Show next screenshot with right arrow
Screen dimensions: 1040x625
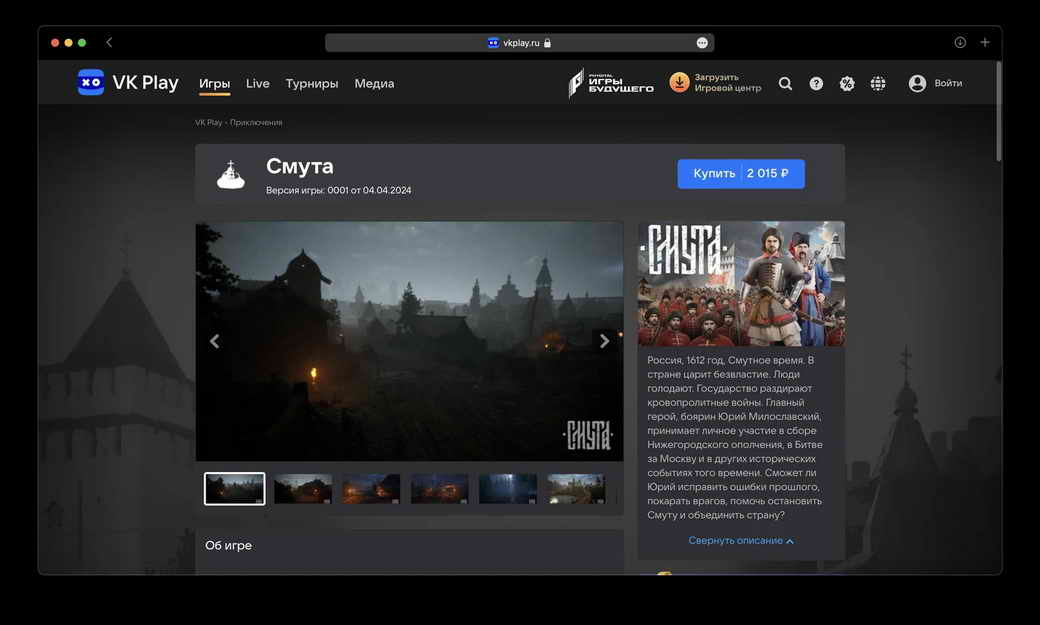[x=604, y=341]
